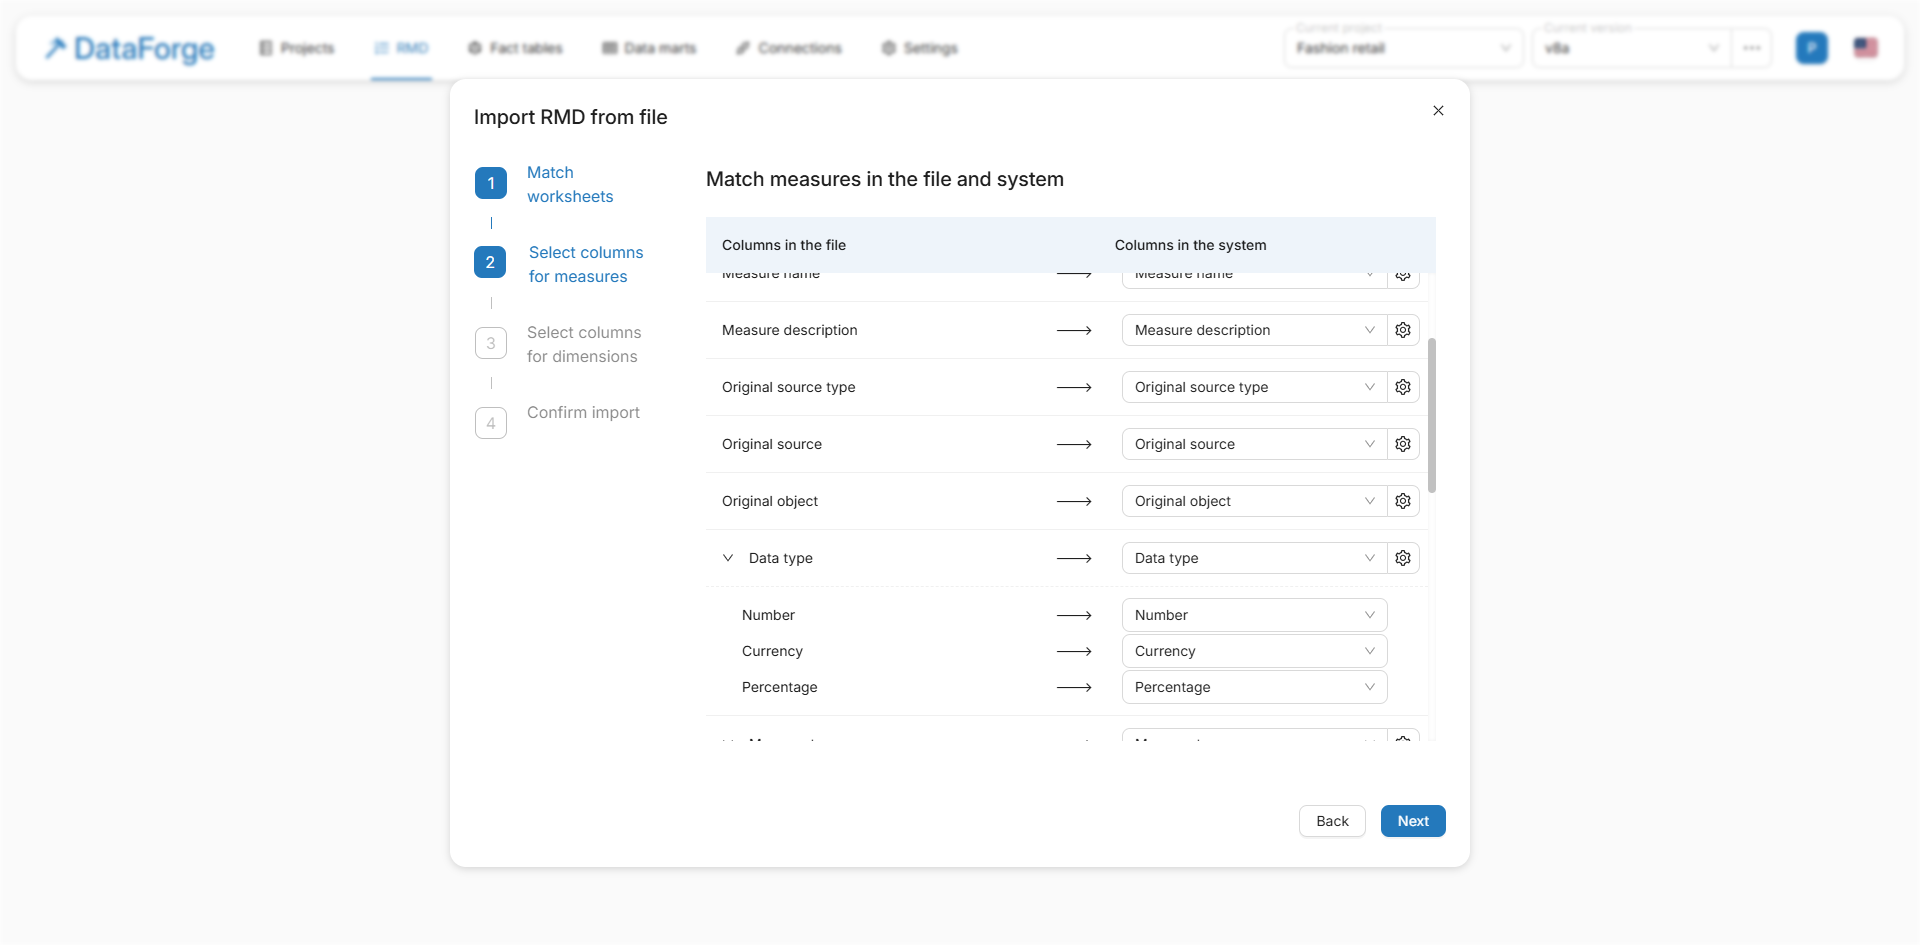The image size is (1920, 945).
Task: Open settings gear for Measure description row
Action: 1403,330
